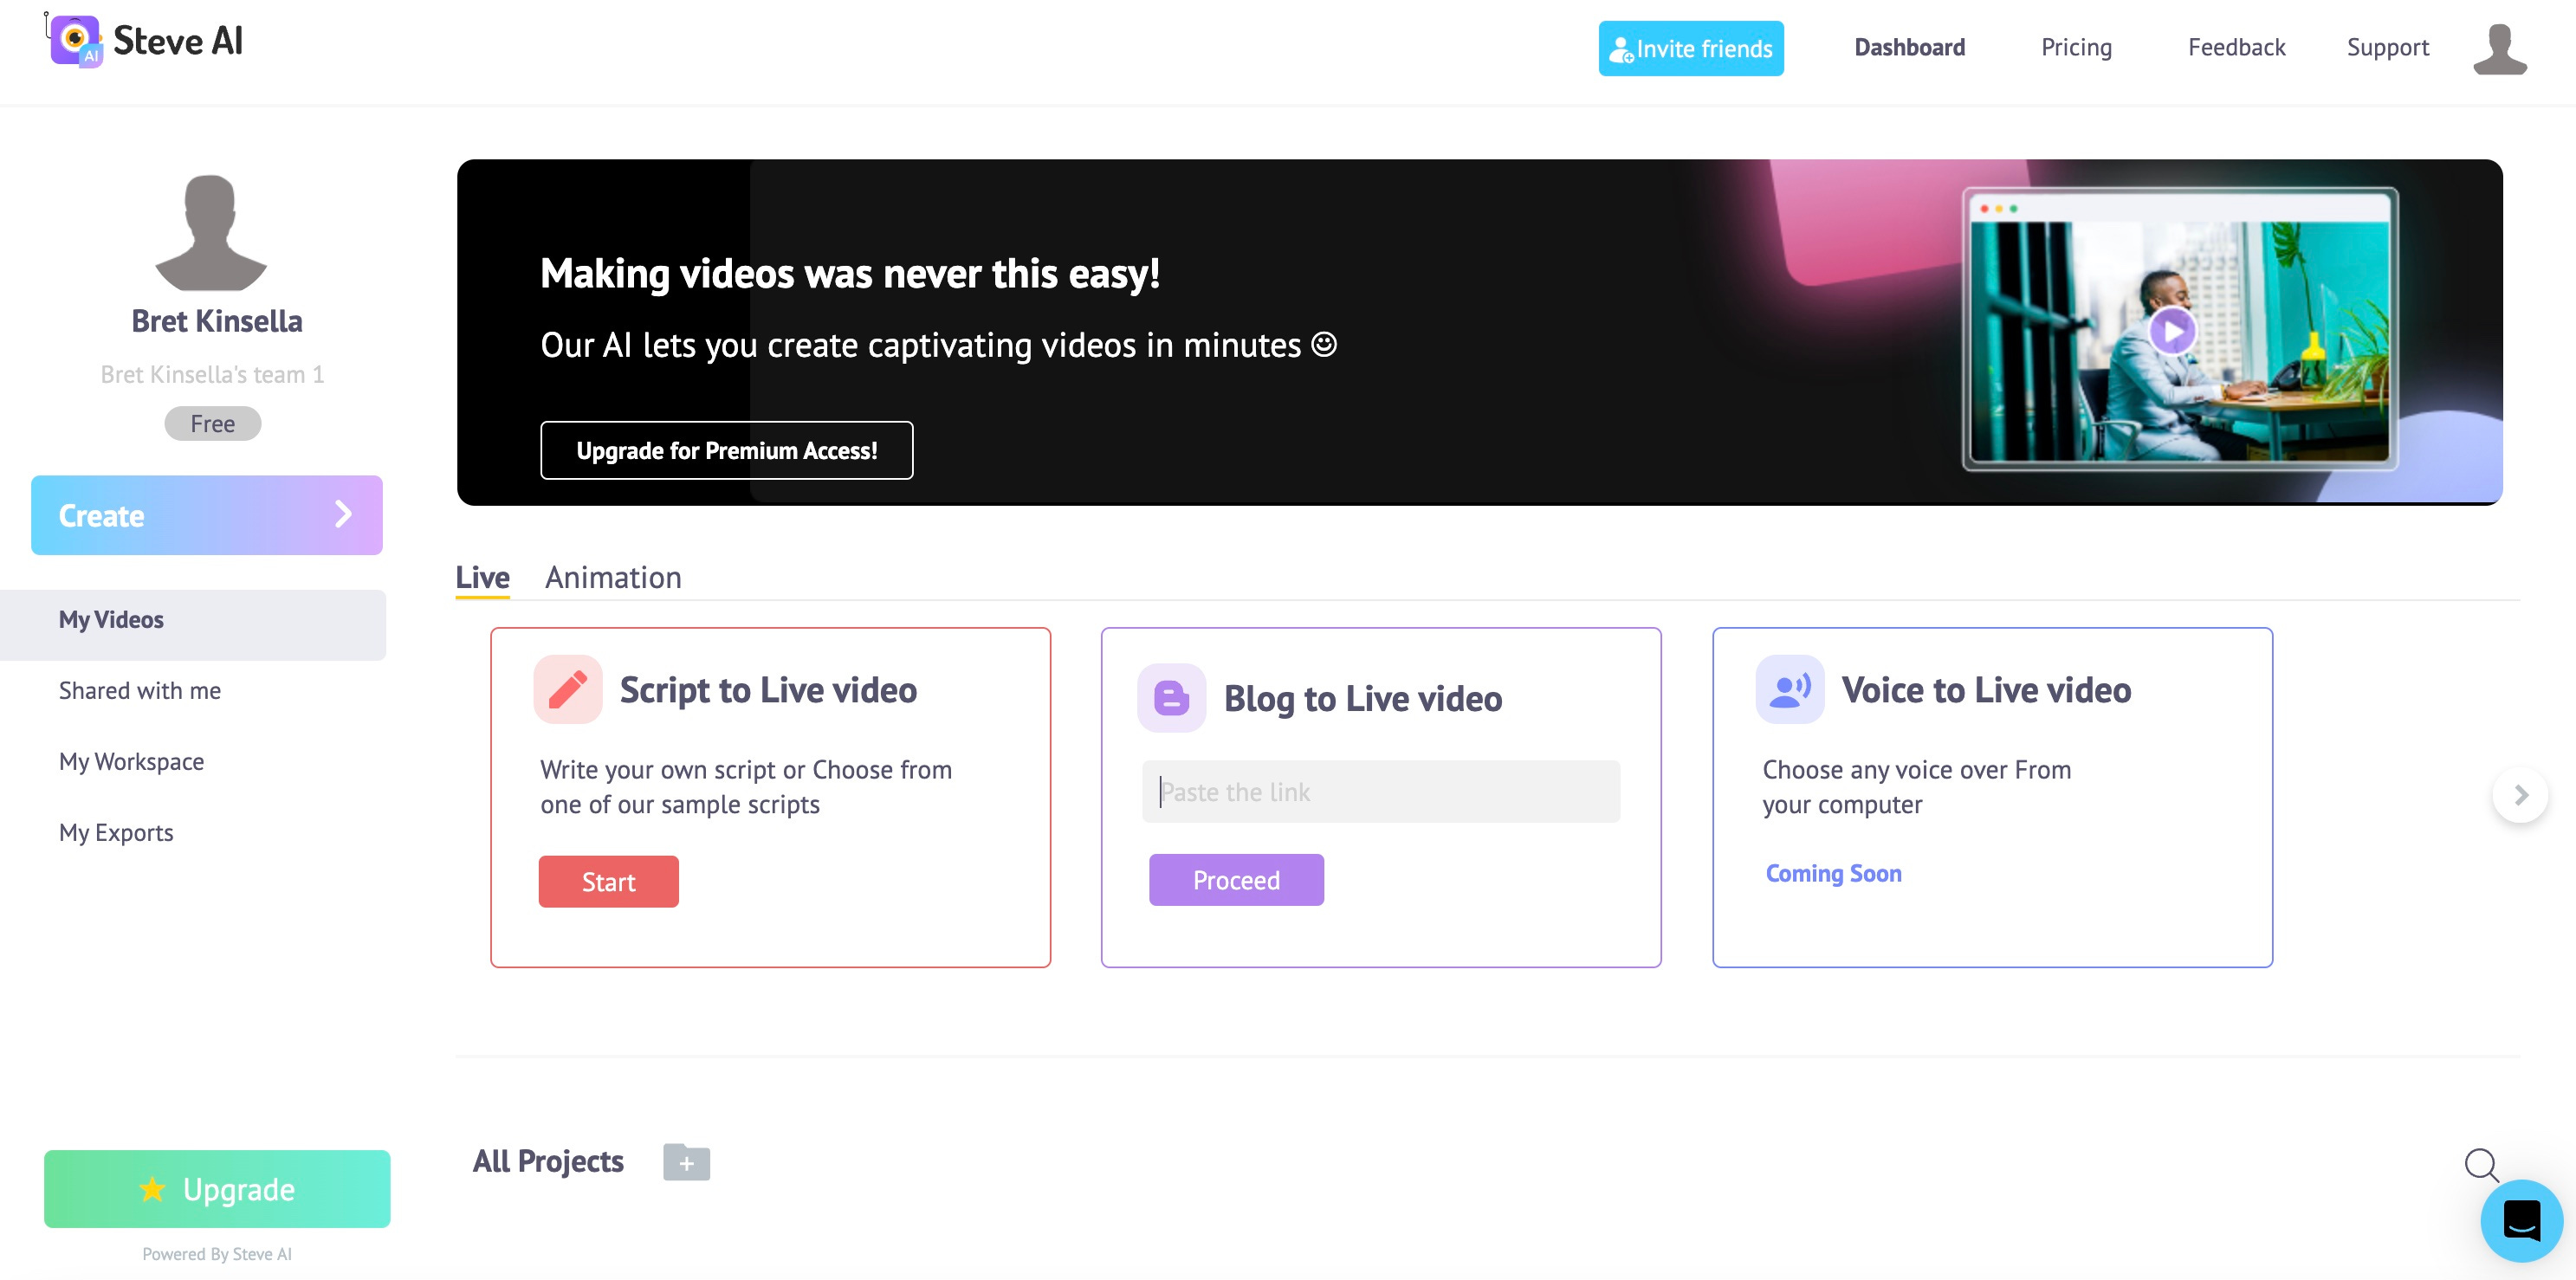Open the Support page
Screen dimensions: 2576x1280
point(2388,48)
